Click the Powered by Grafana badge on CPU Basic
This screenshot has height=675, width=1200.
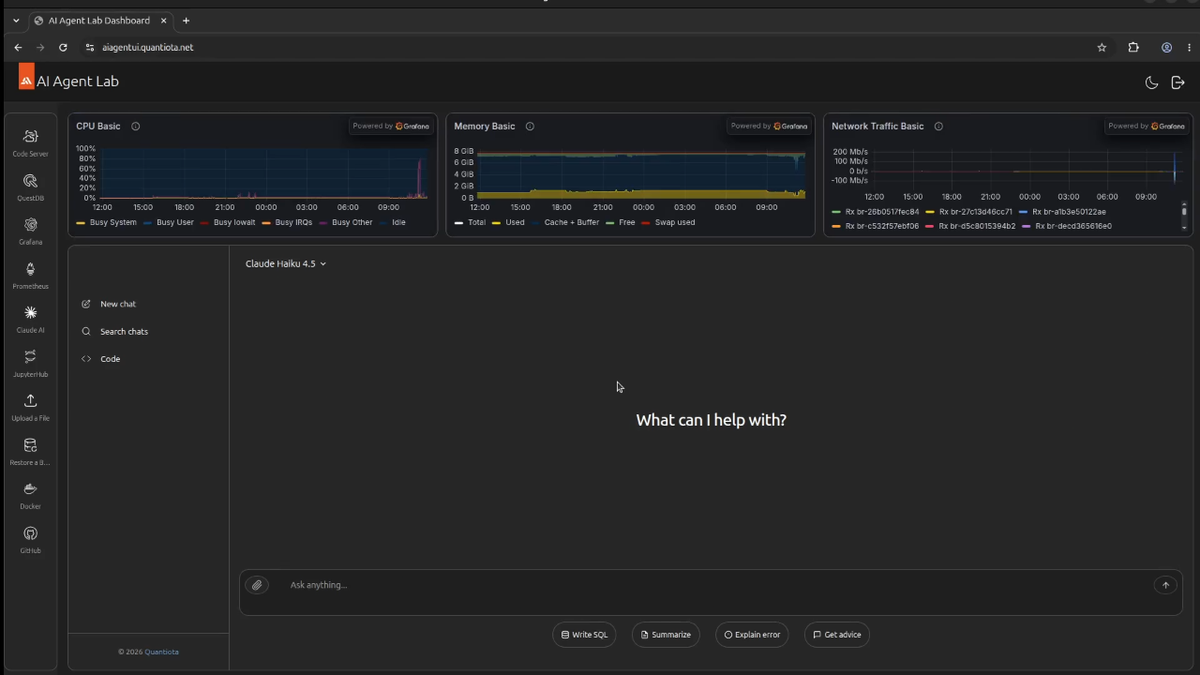point(391,126)
